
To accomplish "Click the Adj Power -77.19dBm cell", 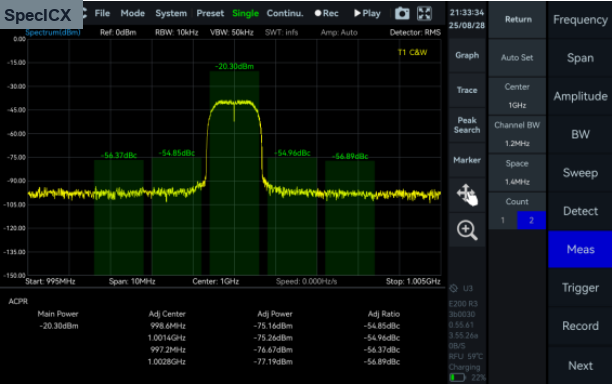I will tap(273, 362).
